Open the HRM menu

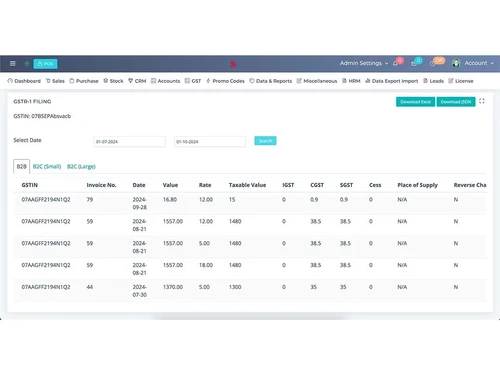point(351,81)
